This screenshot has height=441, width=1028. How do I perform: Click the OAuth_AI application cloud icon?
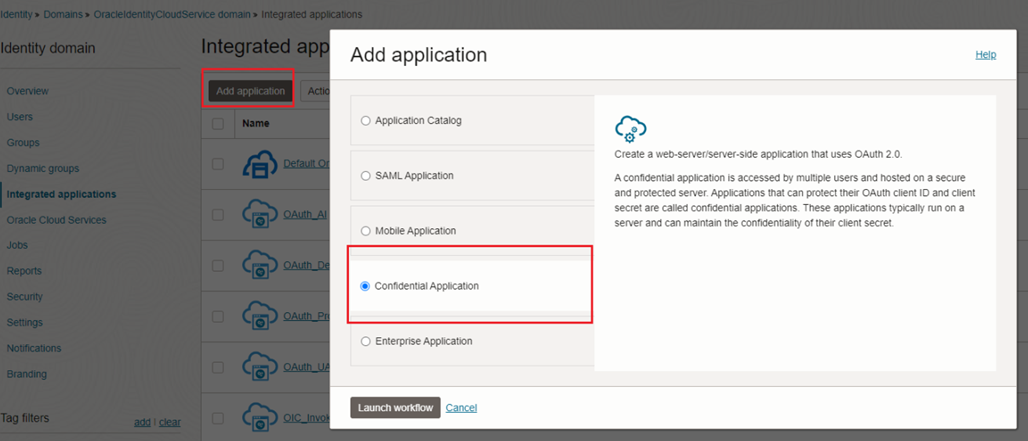tap(259, 214)
